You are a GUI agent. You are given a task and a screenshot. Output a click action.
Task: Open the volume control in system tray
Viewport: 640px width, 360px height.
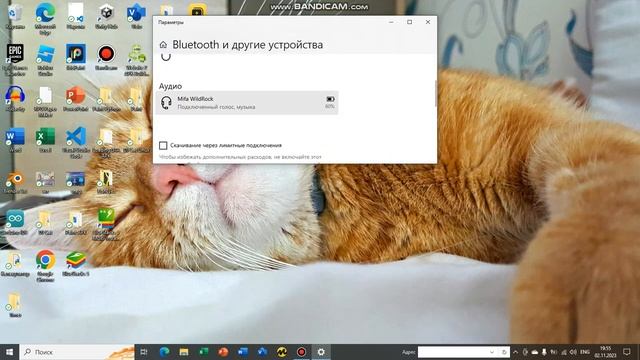click(x=573, y=352)
